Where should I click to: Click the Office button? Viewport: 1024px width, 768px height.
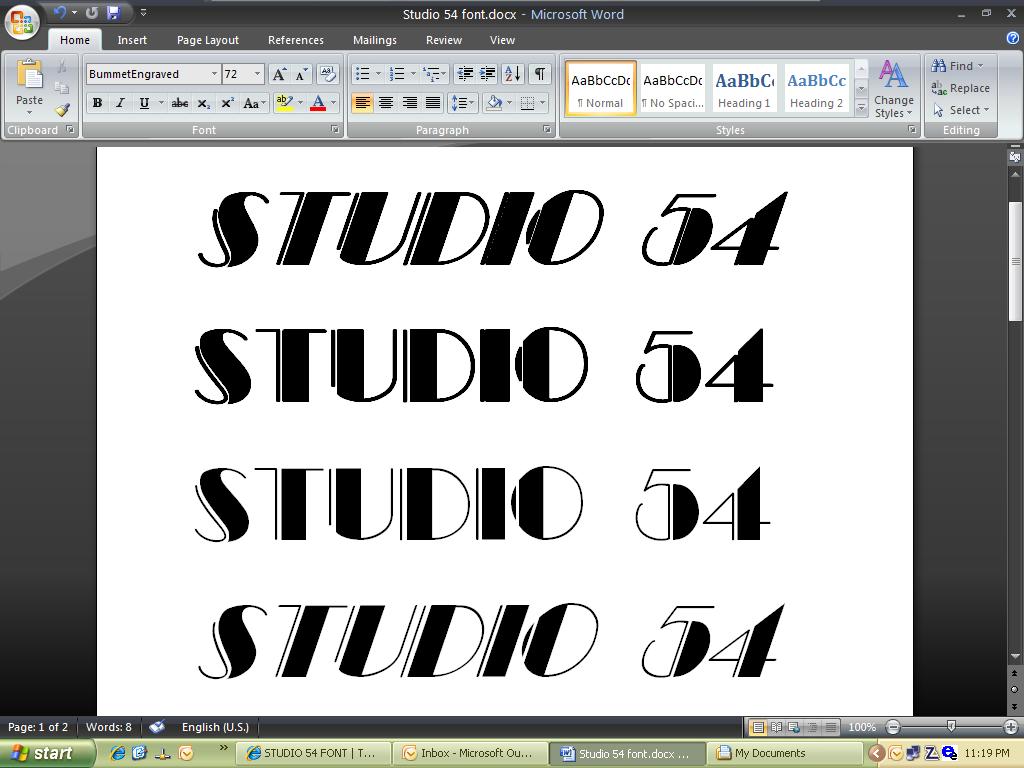pyautogui.click(x=22, y=22)
